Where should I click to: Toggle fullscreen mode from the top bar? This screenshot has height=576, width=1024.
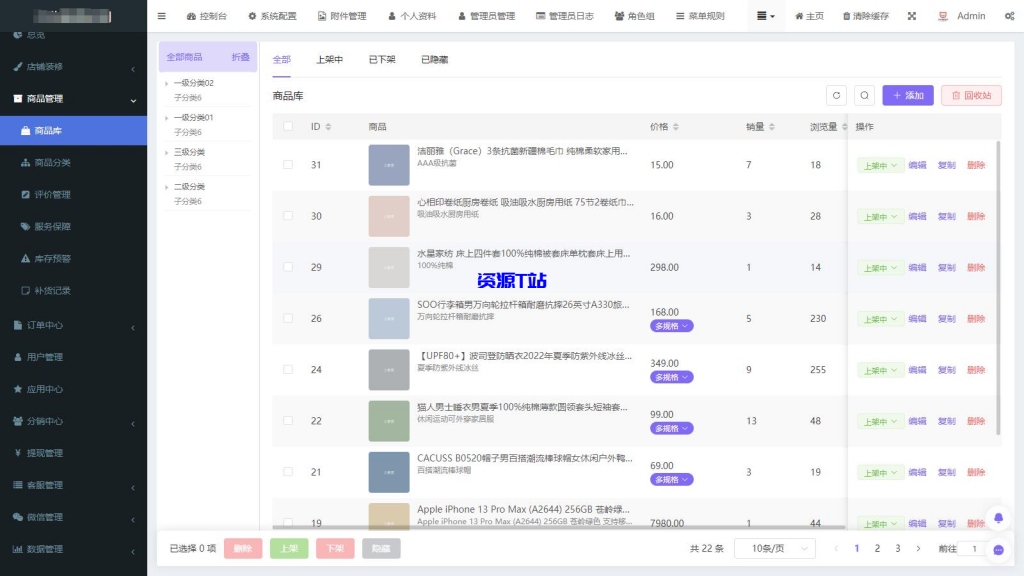point(912,16)
